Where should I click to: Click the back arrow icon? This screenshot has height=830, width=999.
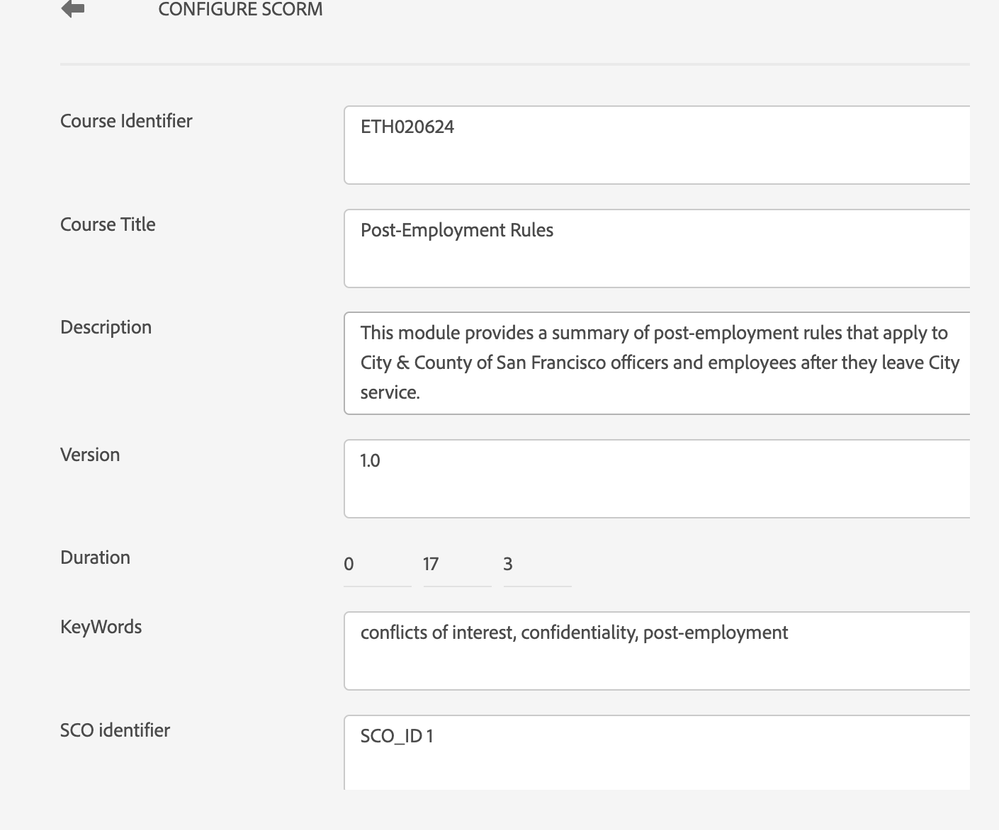point(73,9)
